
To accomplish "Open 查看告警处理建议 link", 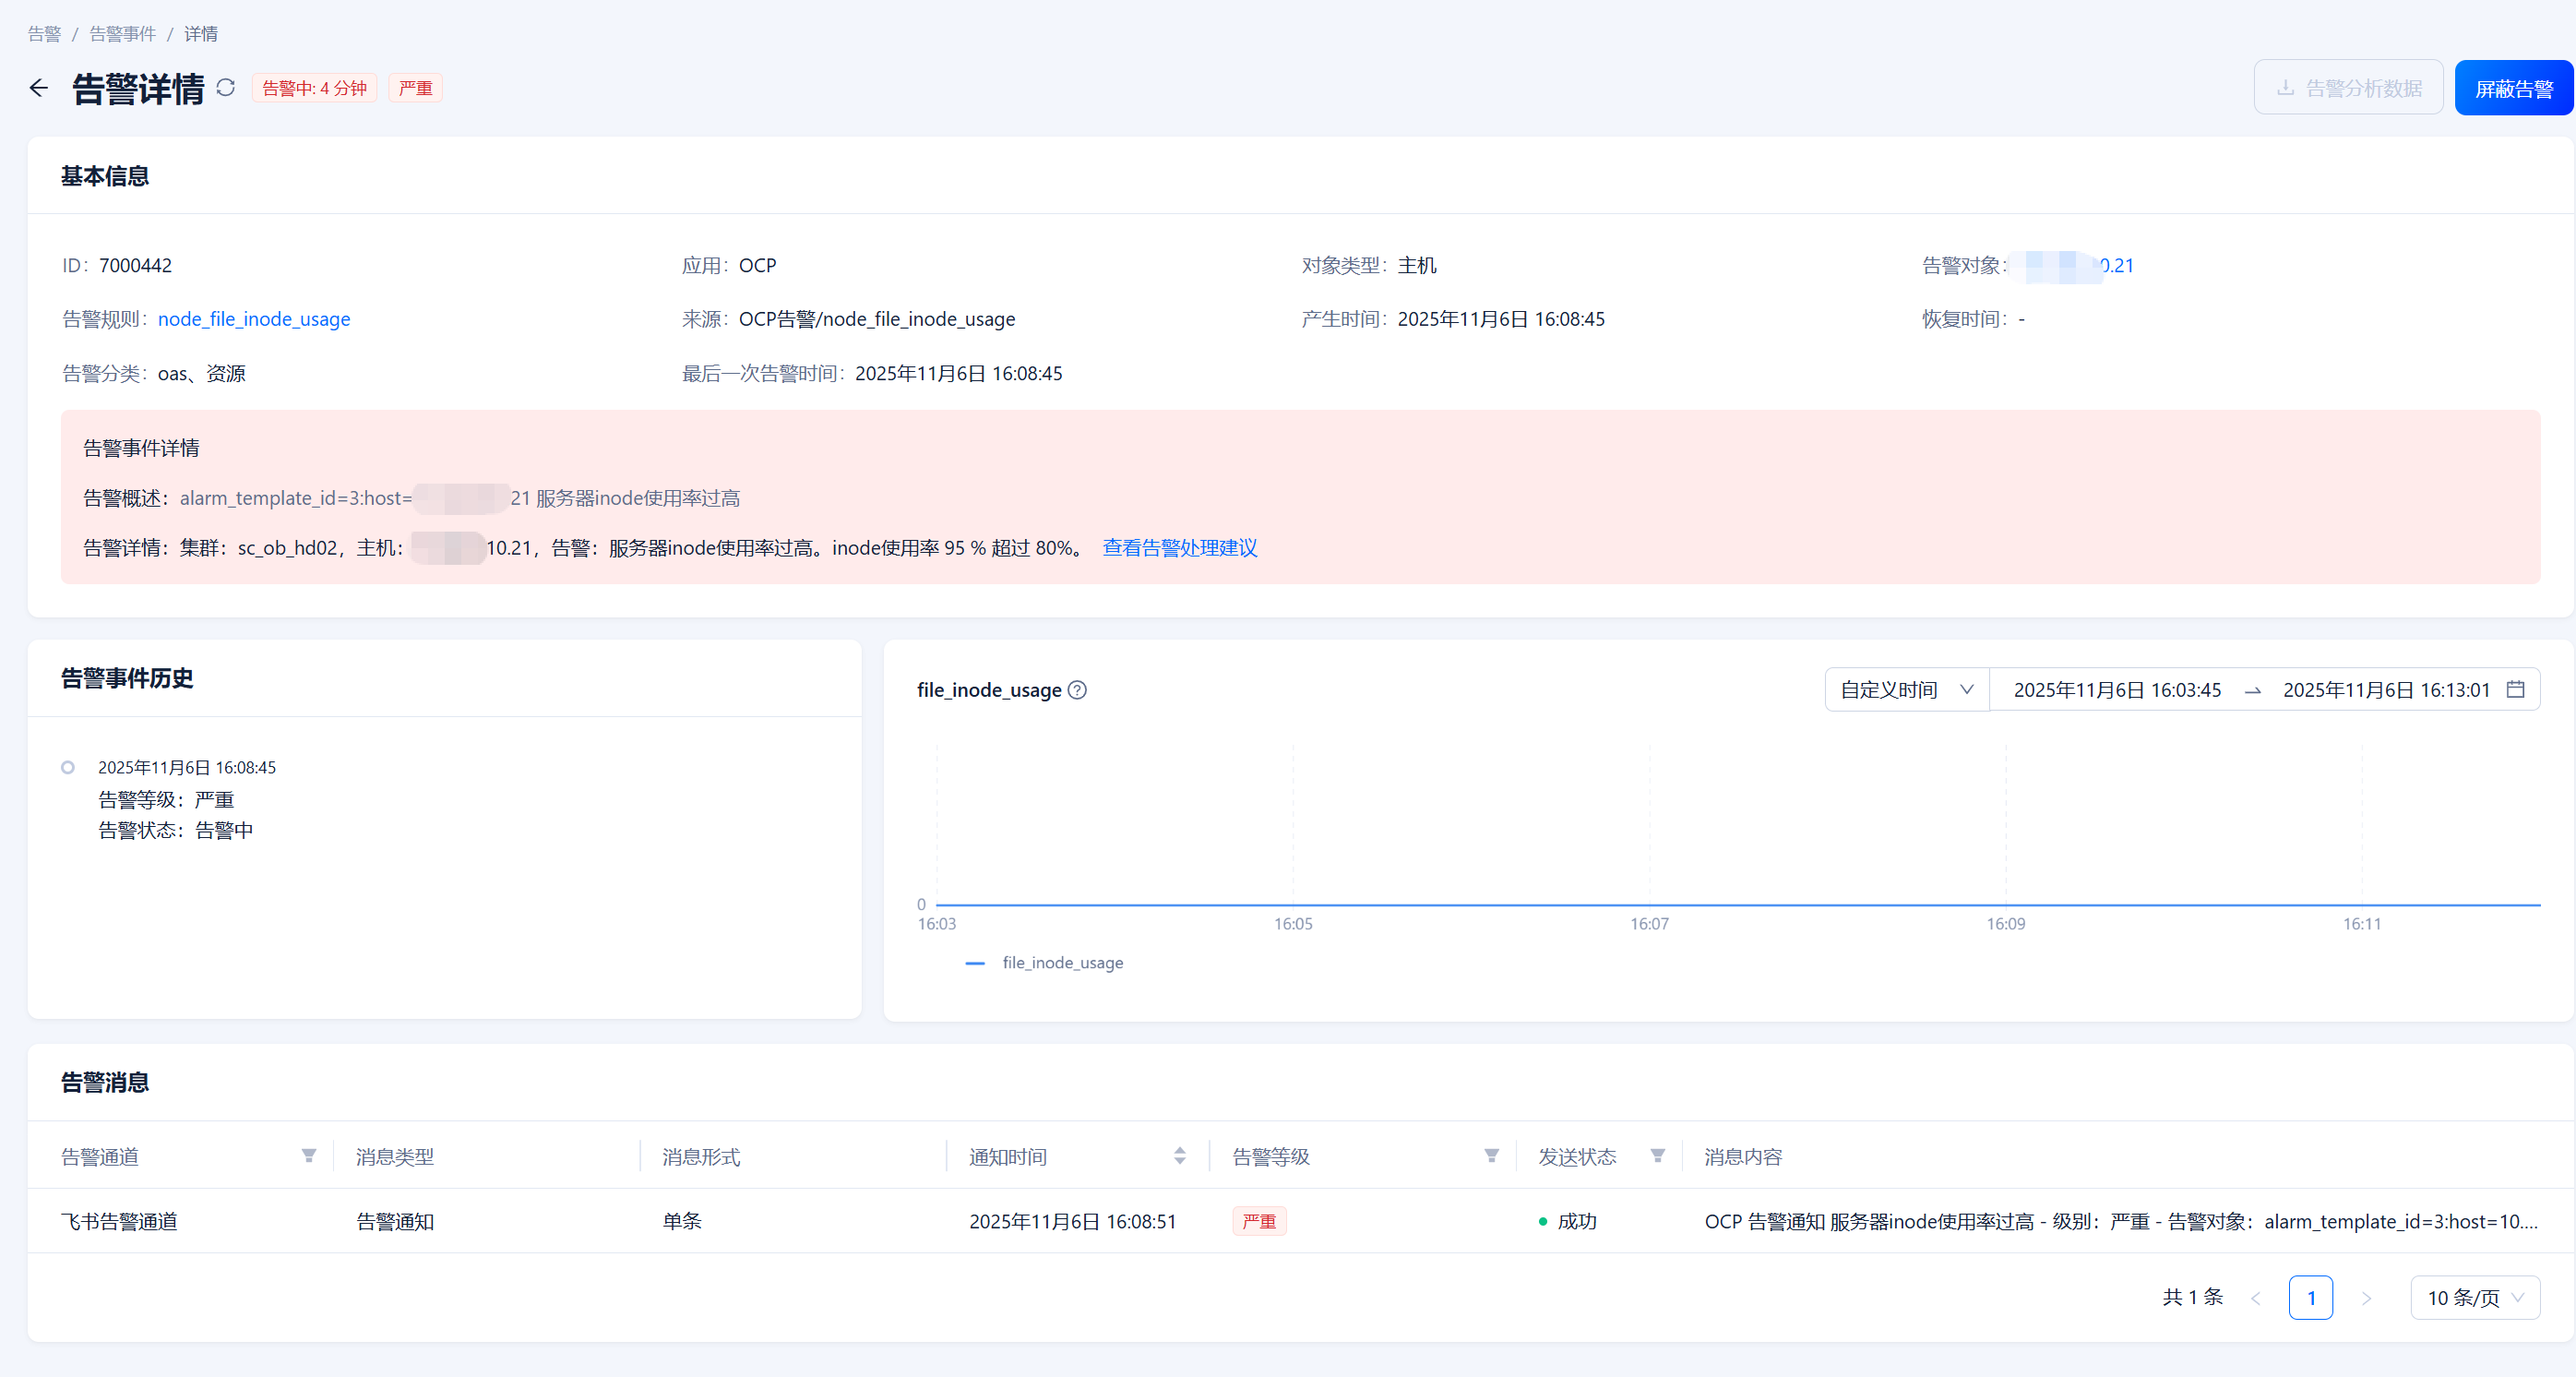I will (1180, 548).
